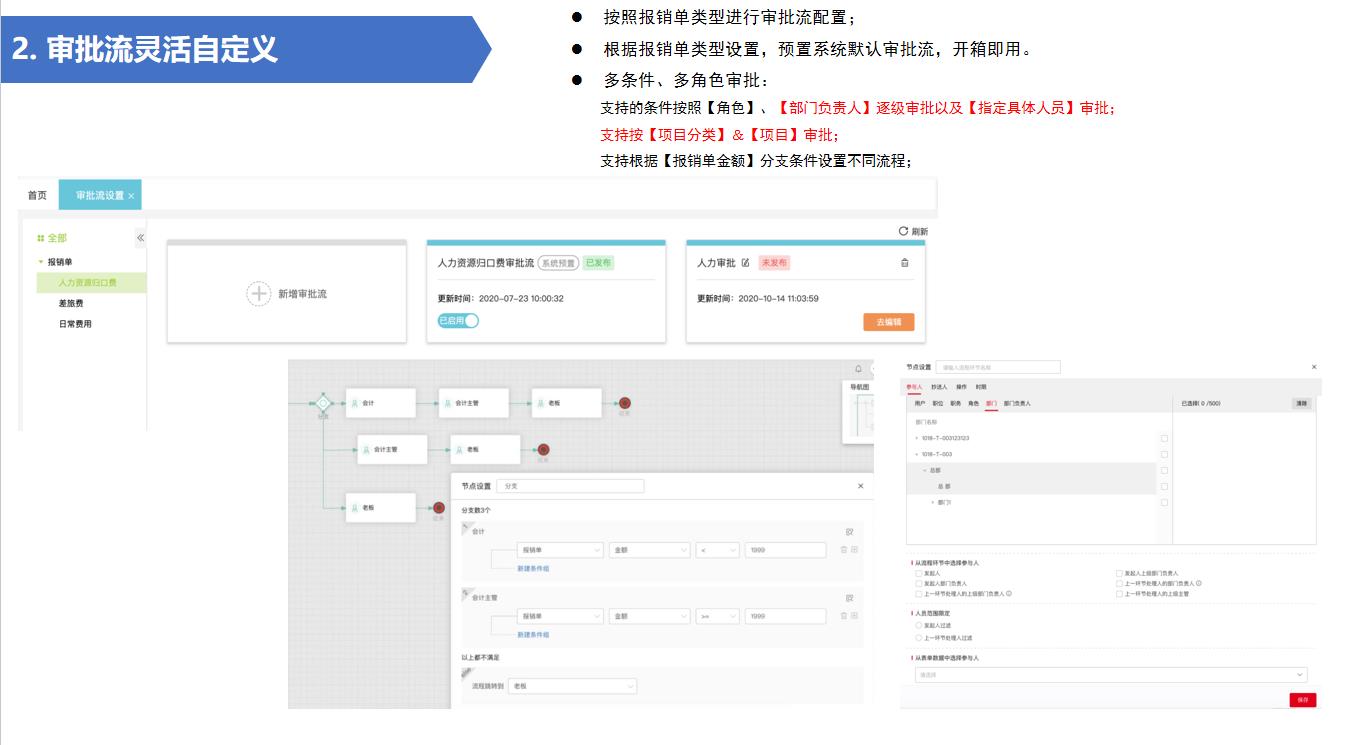Screen dimensions: 1363x745
Task: Delete the 会计主管 branch condition row
Action: tap(843, 617)
